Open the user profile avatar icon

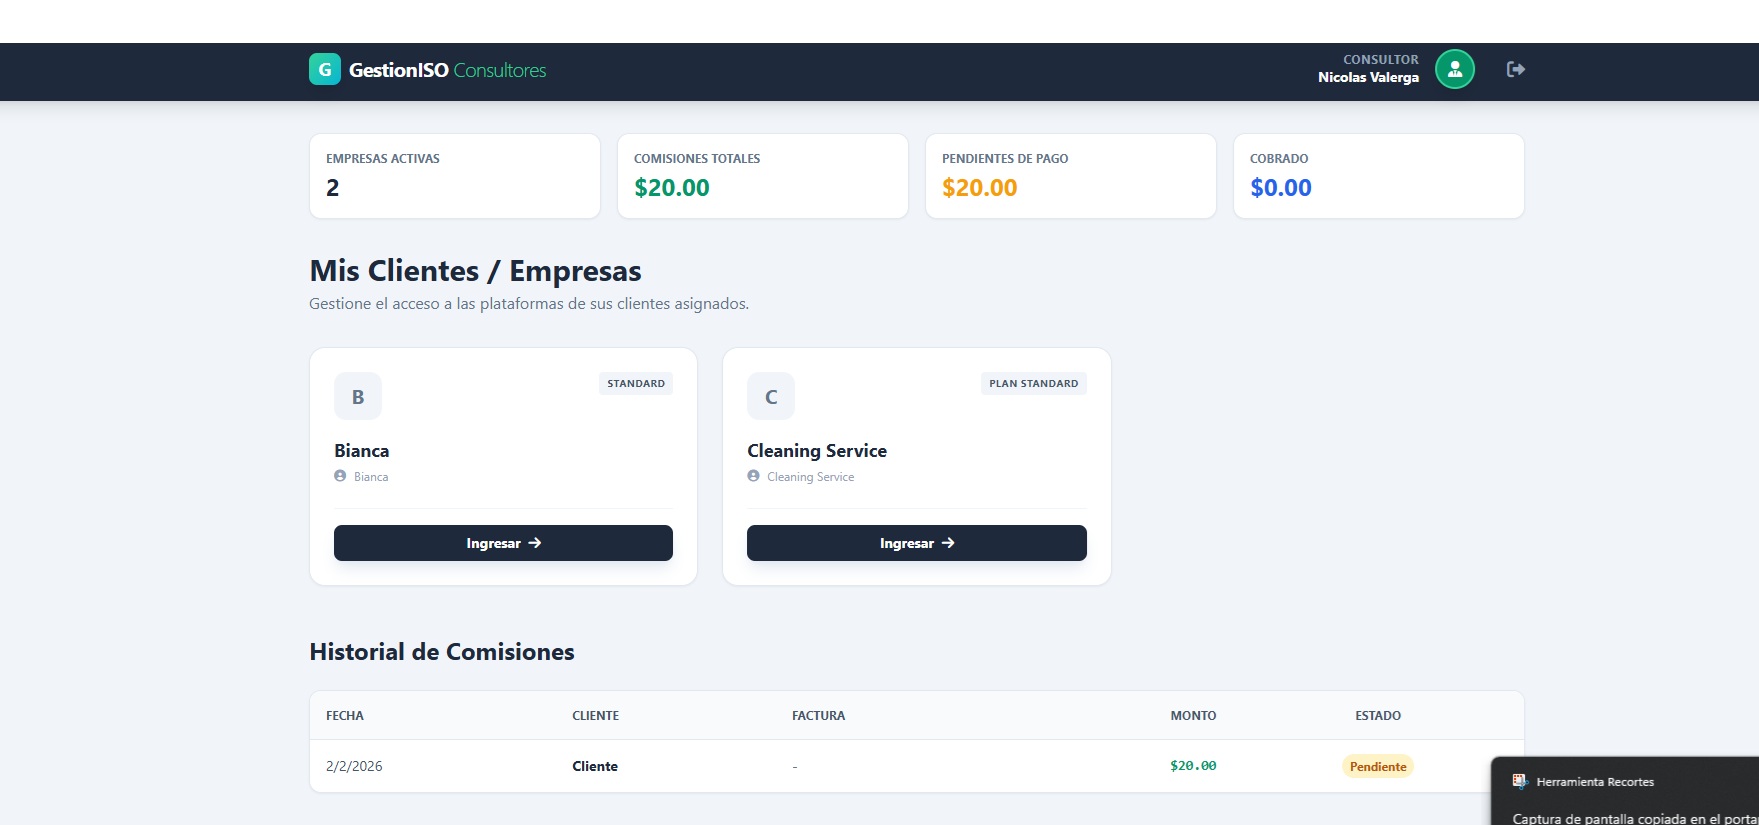[1454, 70]
